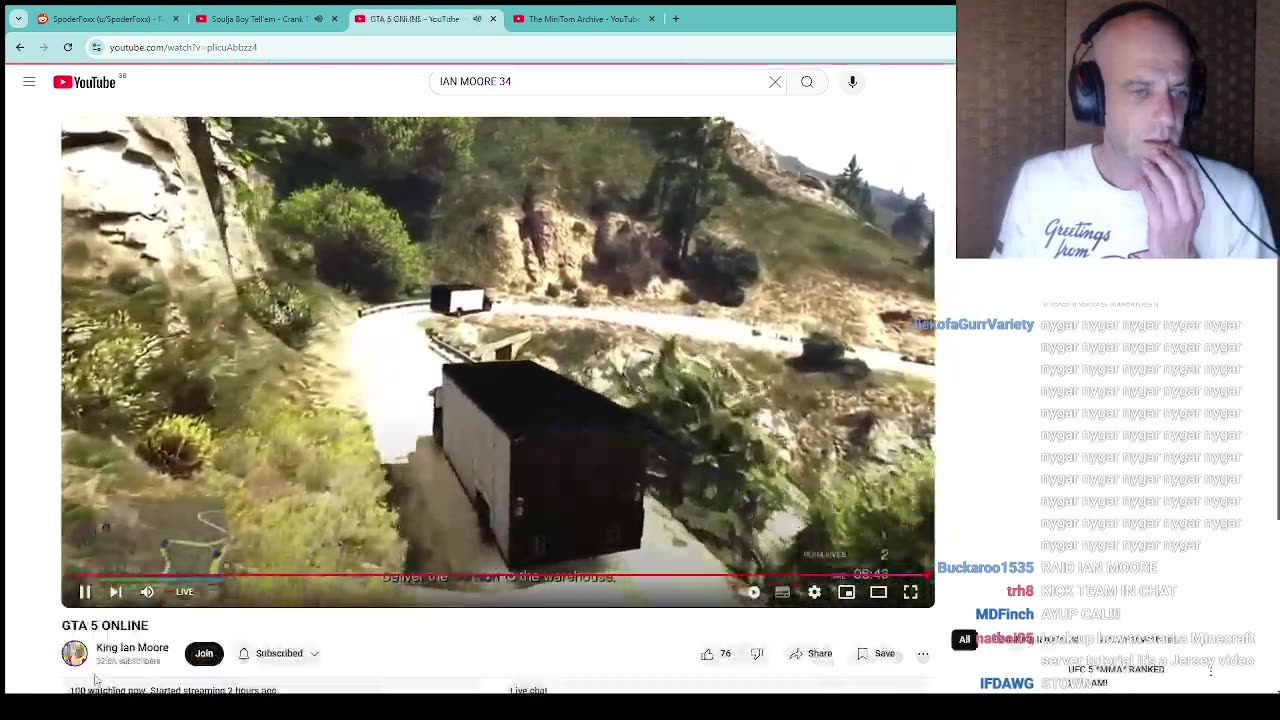Dislike the GTA 5 ONLINE video

(757, 654)
